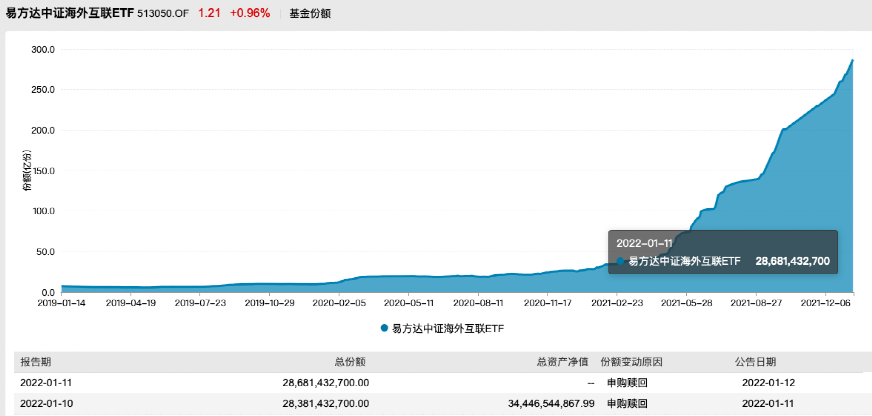
Task: Click x-axis date label 2021-12-06
Action: click(826, 304)
